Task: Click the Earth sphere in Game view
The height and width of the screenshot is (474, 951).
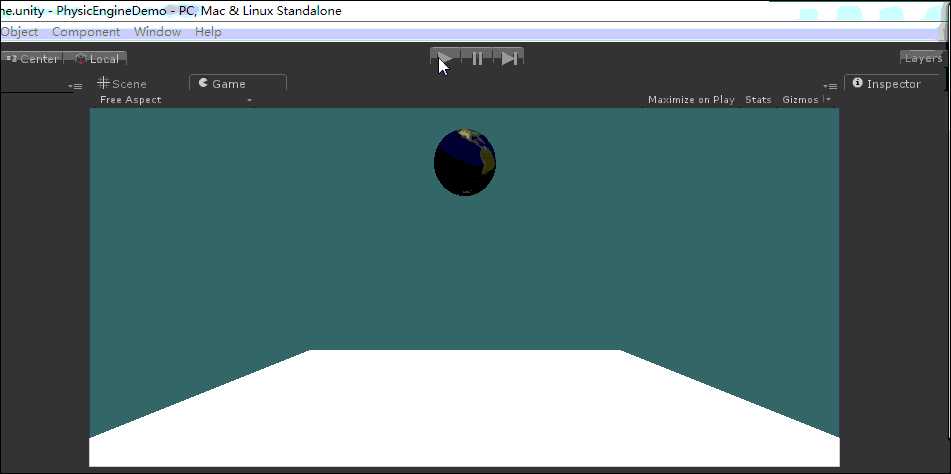Action: pyautogui.click(x=465, y=162)
